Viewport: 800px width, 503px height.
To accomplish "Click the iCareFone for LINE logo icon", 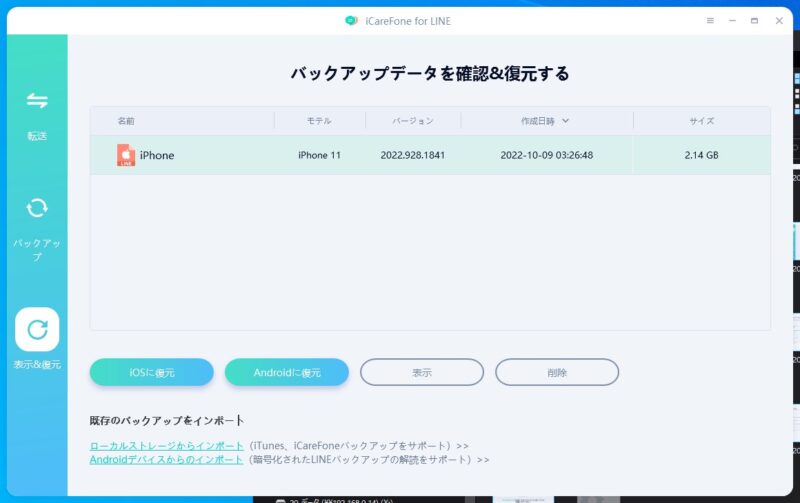I will click(x=352, y=21).
